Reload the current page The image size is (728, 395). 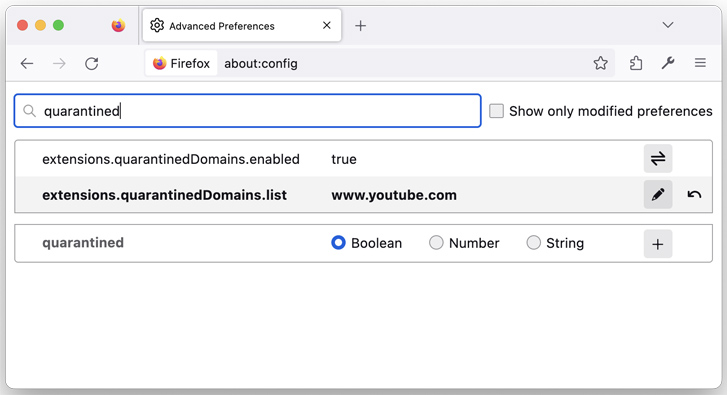pos(91,64)
